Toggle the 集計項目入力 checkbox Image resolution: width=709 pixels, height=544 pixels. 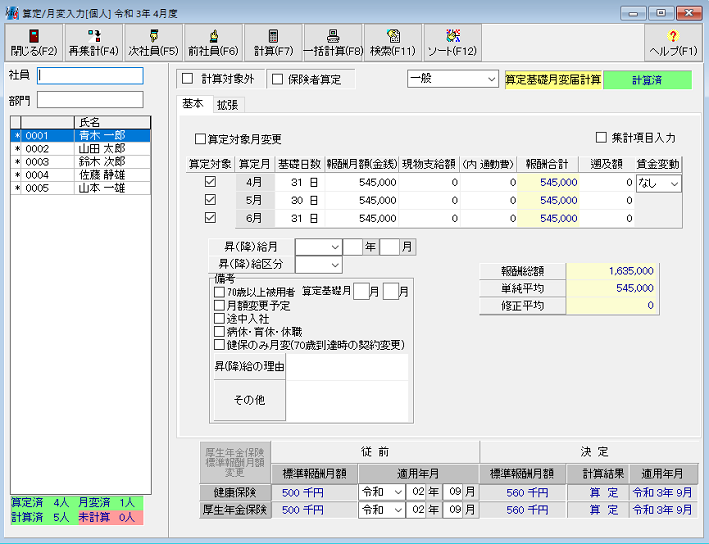click(x=601, y=138)
